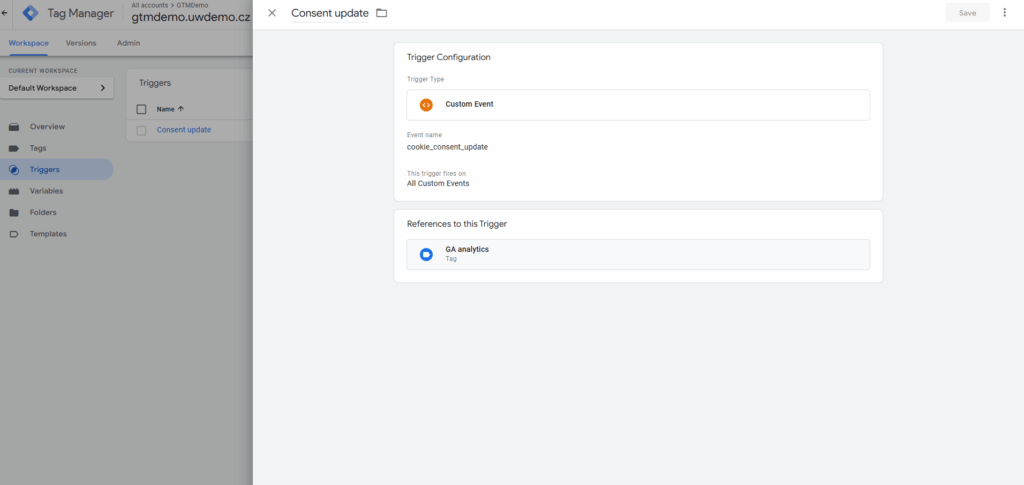1024x485 pixels.
Task: Open the Consent update trigger link
Action: [183, 130]
